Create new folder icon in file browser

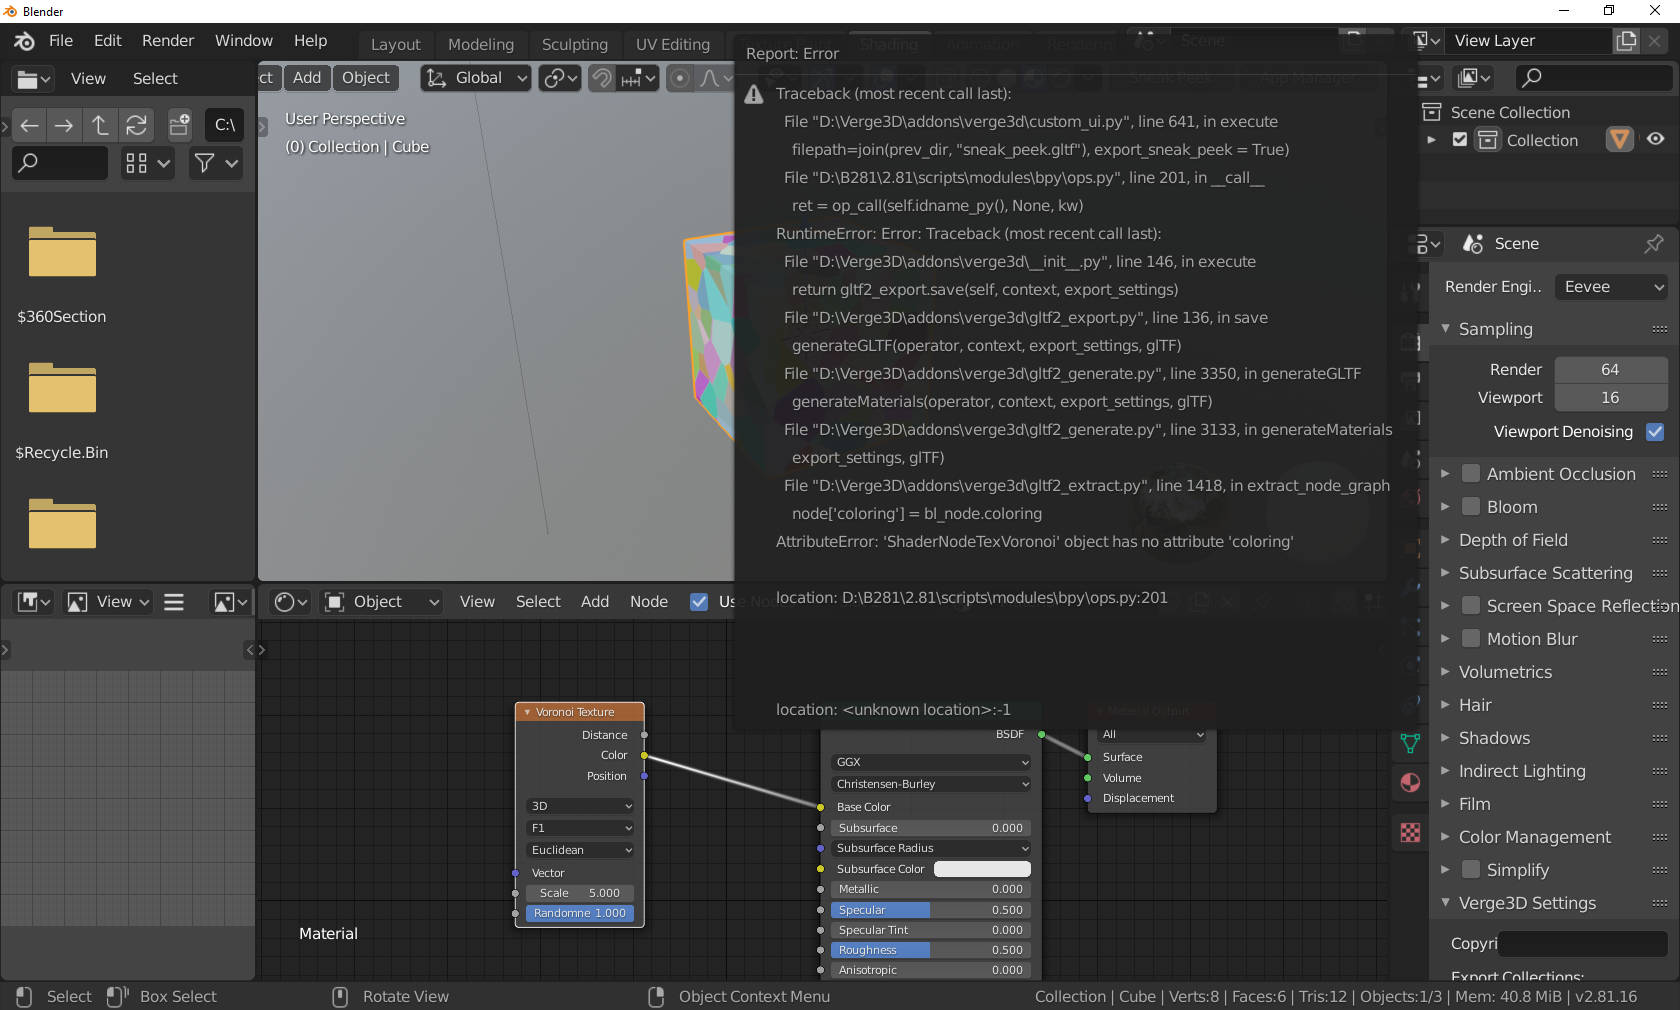179,125
